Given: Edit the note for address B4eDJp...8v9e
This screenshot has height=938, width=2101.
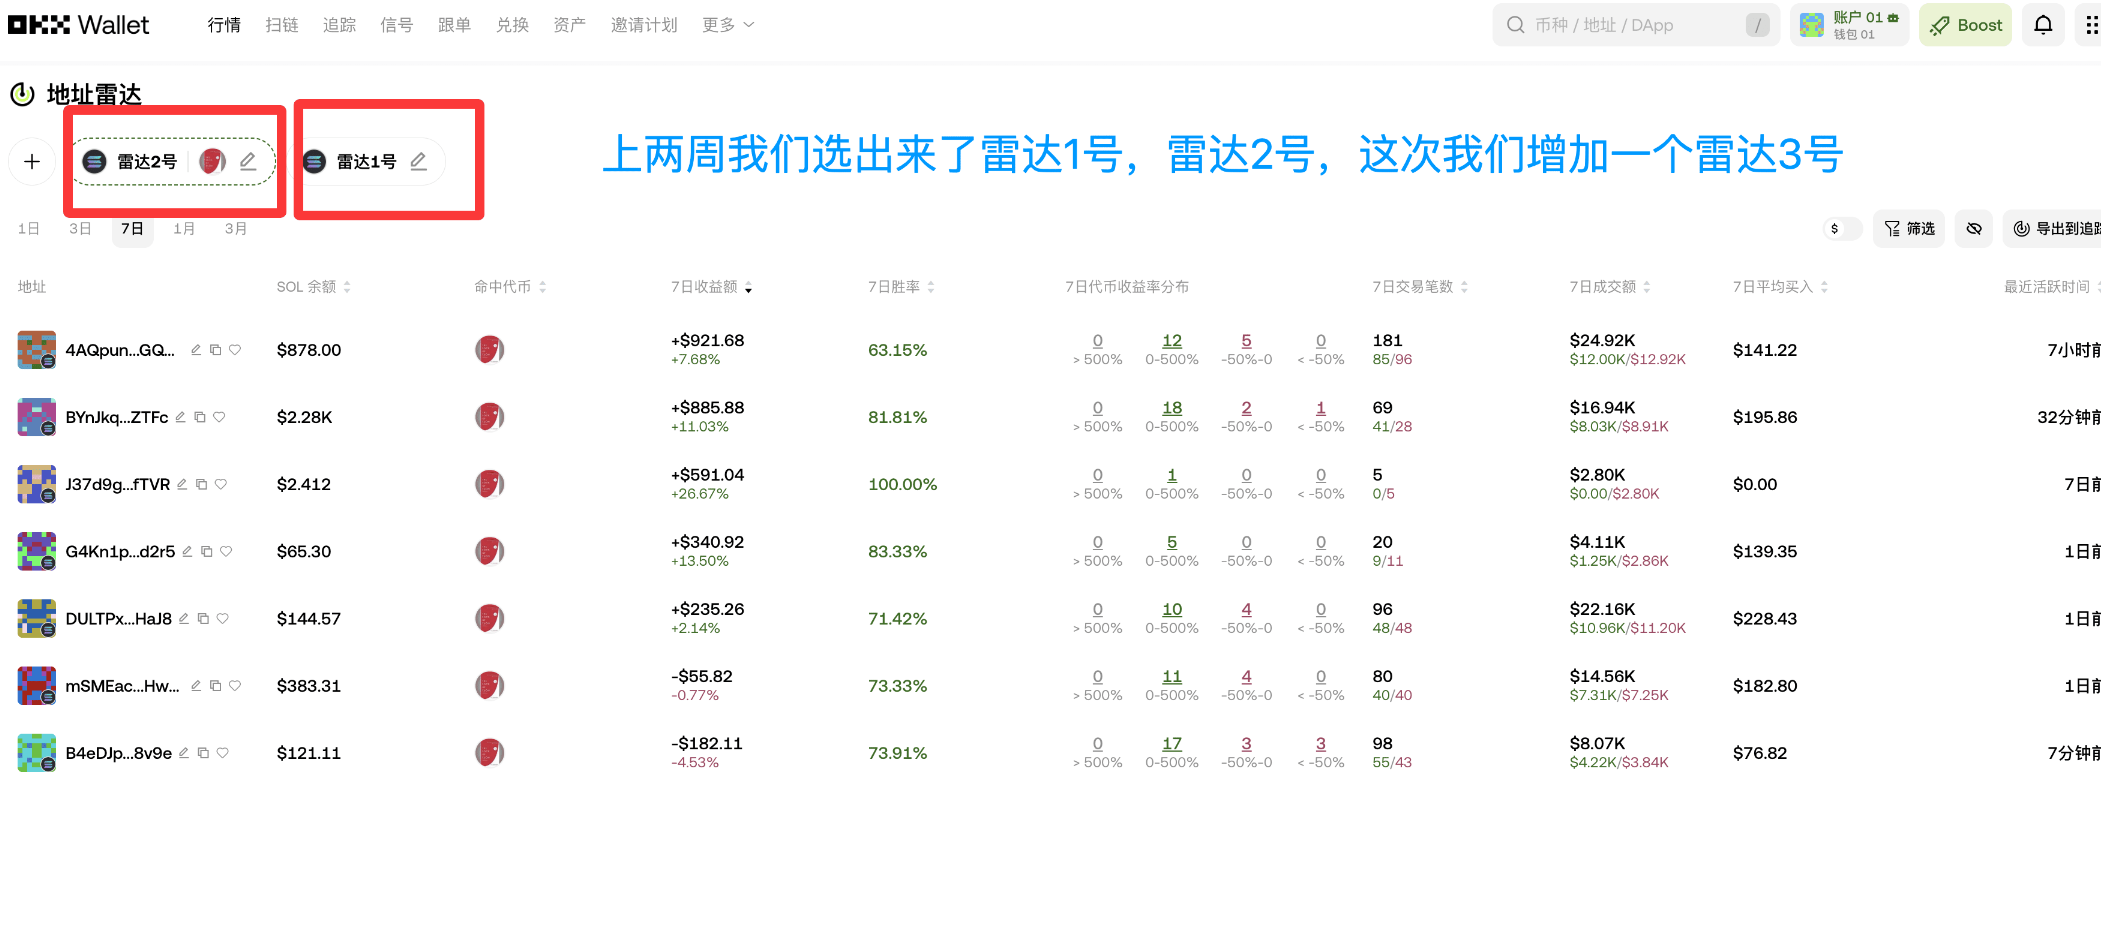Looking at the screenshot, I should coord(184,753).
